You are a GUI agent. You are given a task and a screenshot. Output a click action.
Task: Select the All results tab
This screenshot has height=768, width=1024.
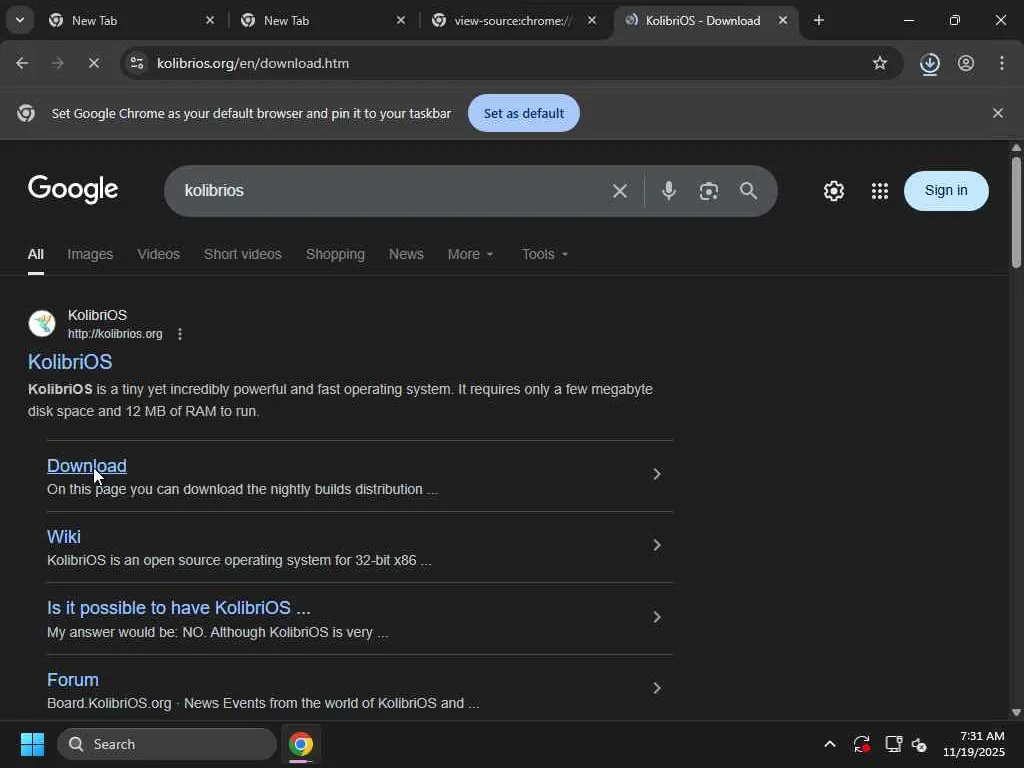point(36,254)
